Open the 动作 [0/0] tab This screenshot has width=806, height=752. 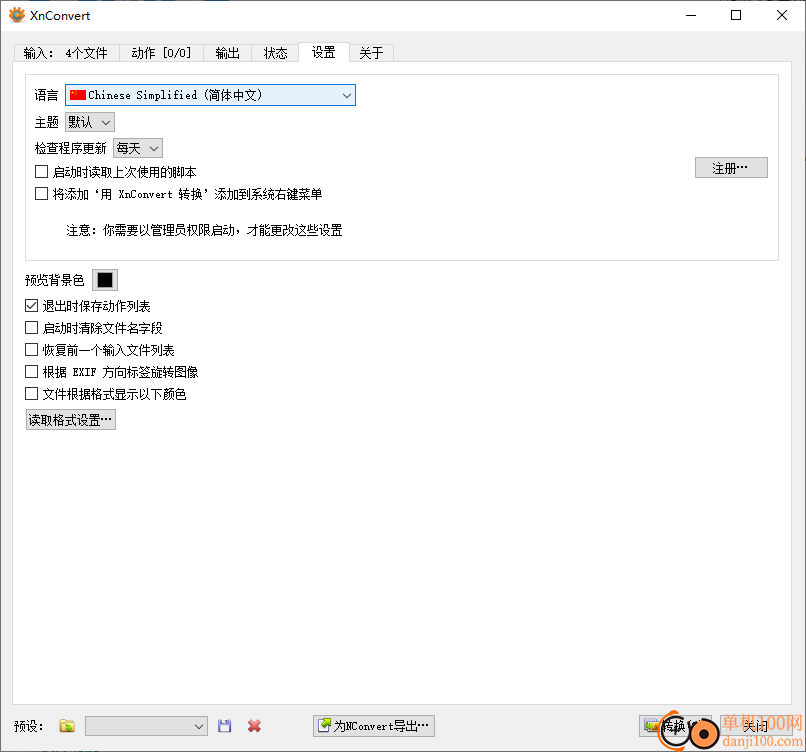click(161, 53)
